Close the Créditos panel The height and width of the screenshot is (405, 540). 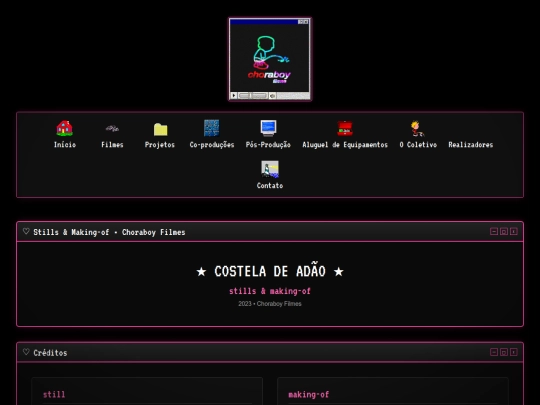pyautogui.click(x=514, y=352)
